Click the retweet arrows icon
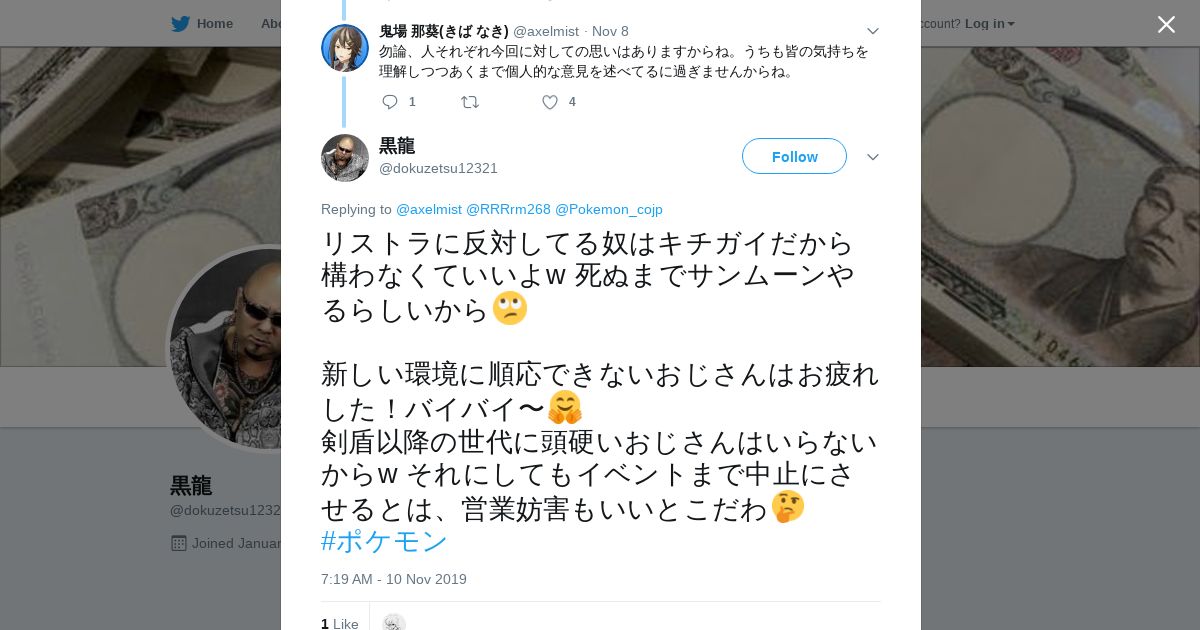The height and width of the screenshot is (630, 1200). click(x=469, y=102)
